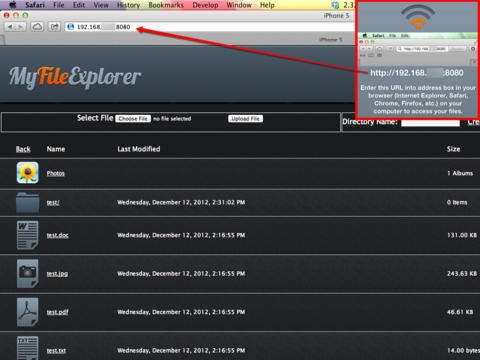Click the camera image icon for test.jpg

point(27,273)
